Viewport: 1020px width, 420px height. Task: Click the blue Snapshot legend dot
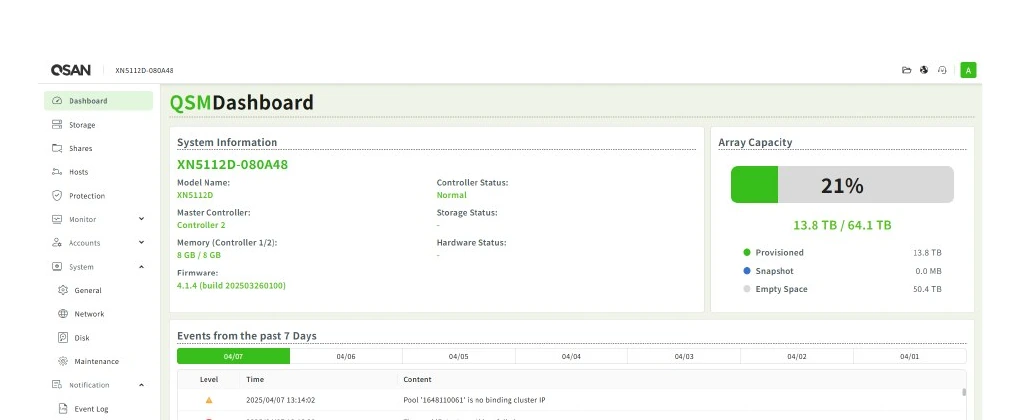click(x=747, y=270)
